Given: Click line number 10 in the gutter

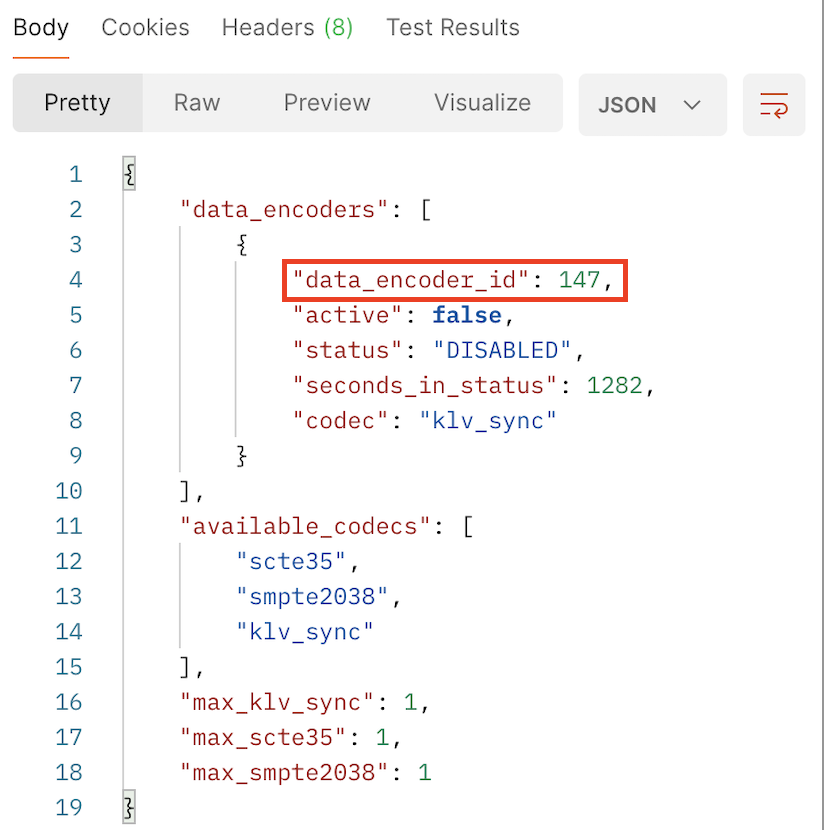Looking at the screenshot, I should click(x=69, y=491).
